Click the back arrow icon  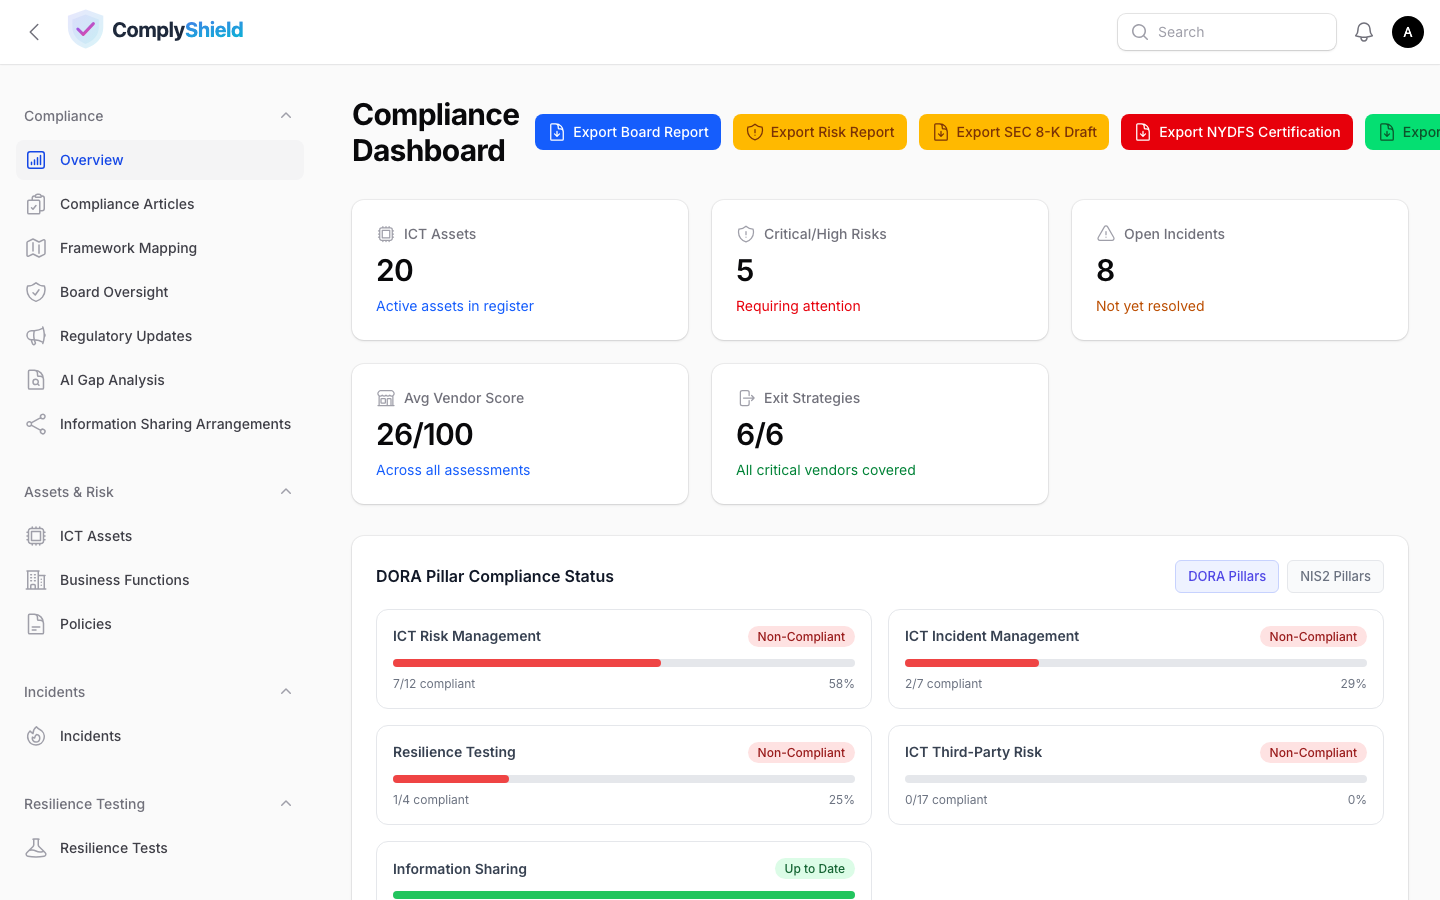tap(34, 32)
